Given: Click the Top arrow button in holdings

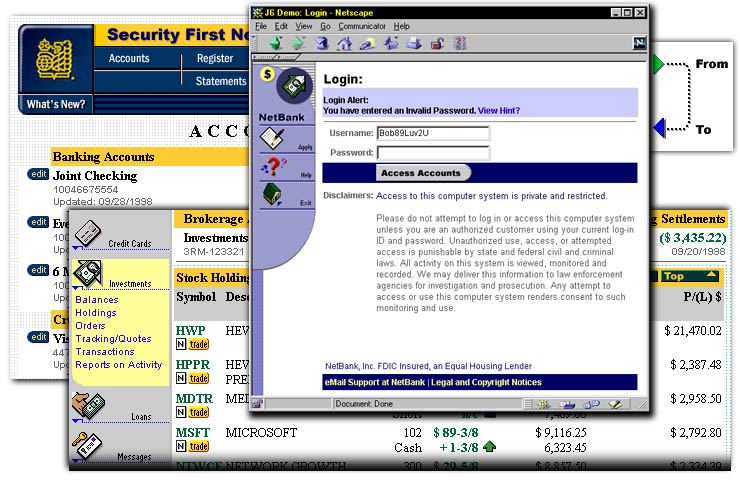Looking at the screenshot, I should [x=689, y=277].
